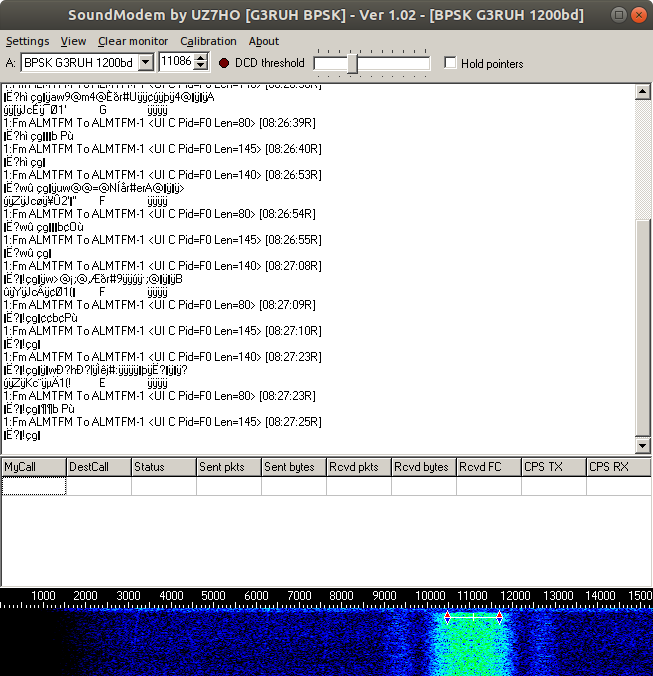
Task: Click the packet line timestamped 08:26:39R
Action: [159, 123]
